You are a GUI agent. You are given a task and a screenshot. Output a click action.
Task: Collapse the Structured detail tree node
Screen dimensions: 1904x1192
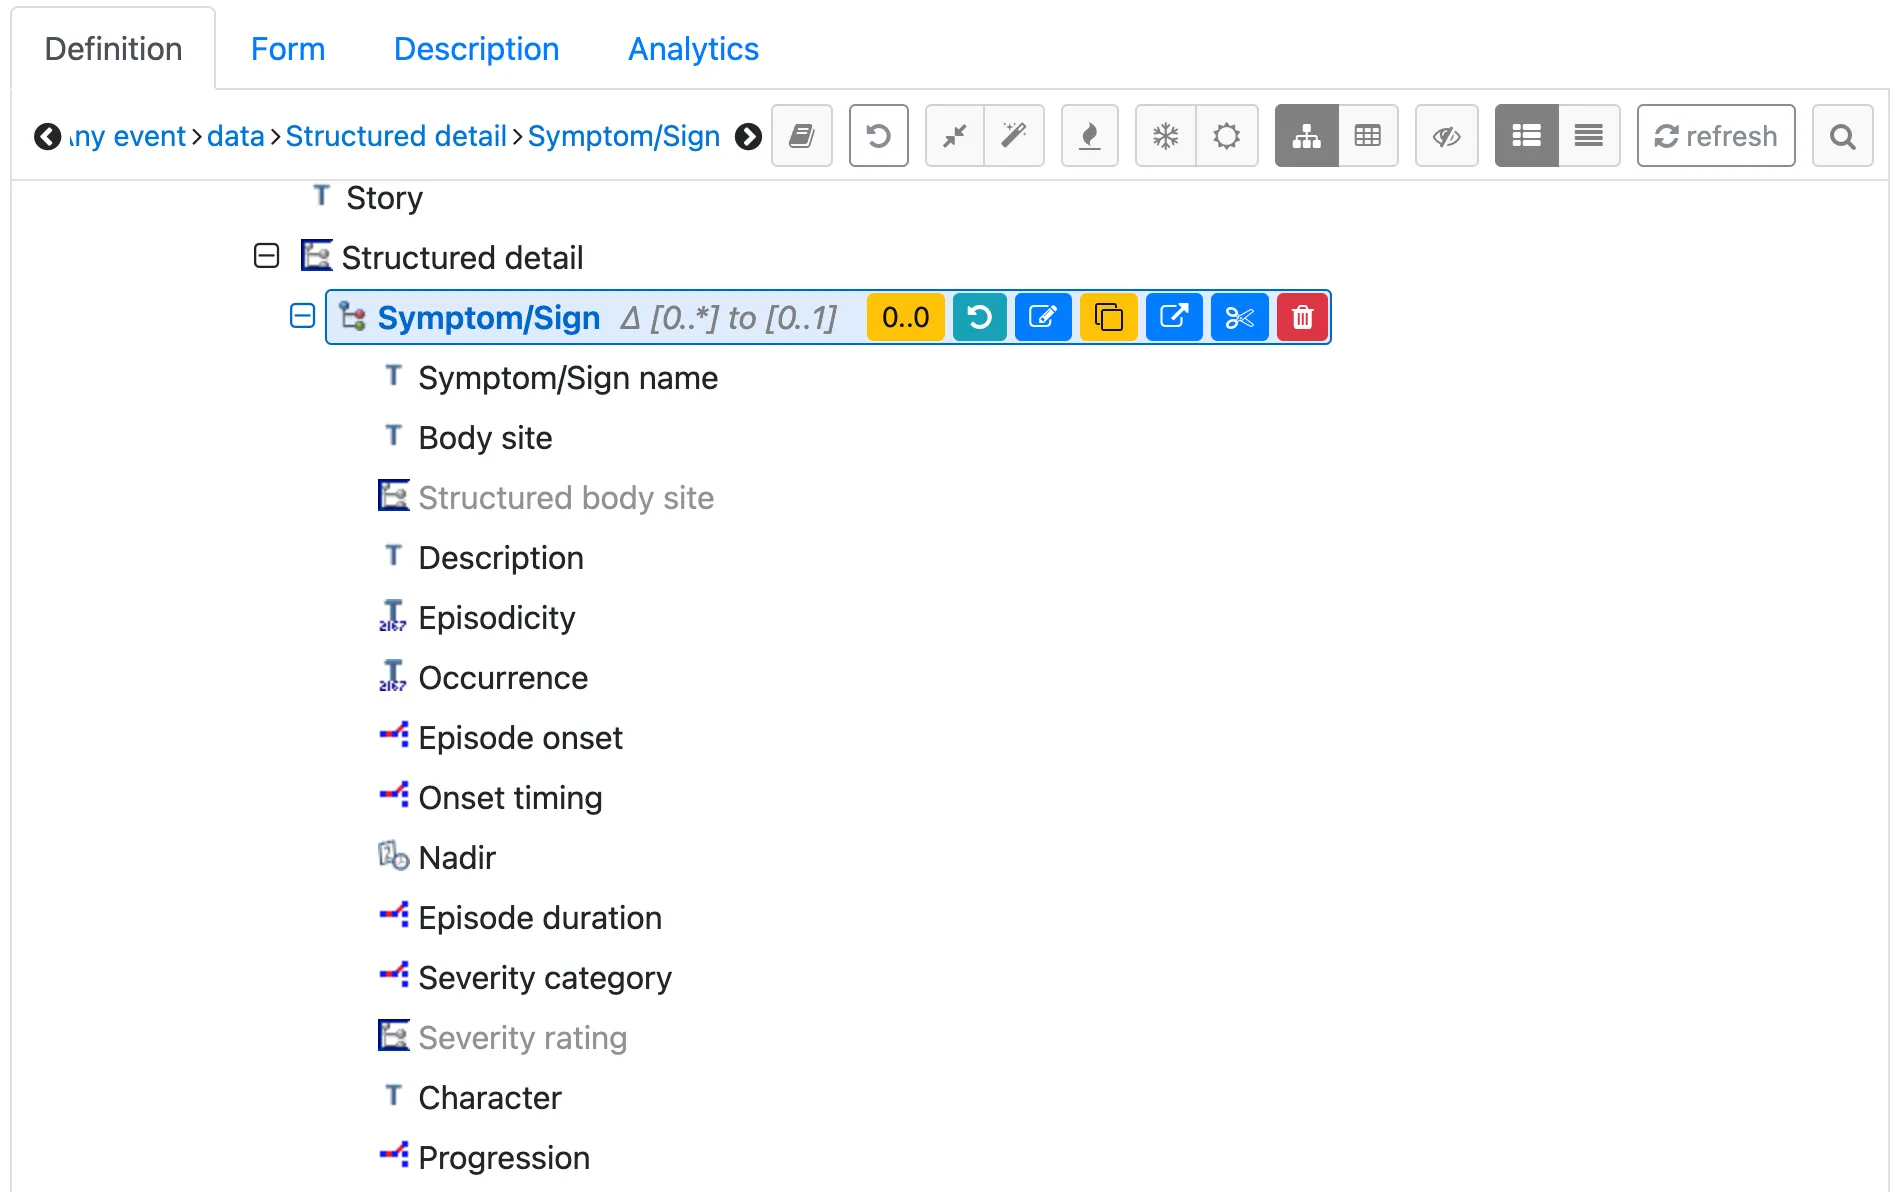click(x=266, y=257)
